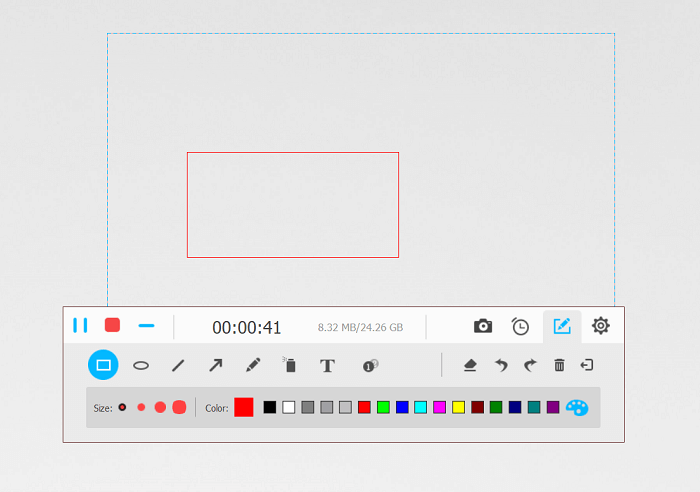
Task: Pick the black color swatch
Action: pyautogui.click(x=270, y=407)
